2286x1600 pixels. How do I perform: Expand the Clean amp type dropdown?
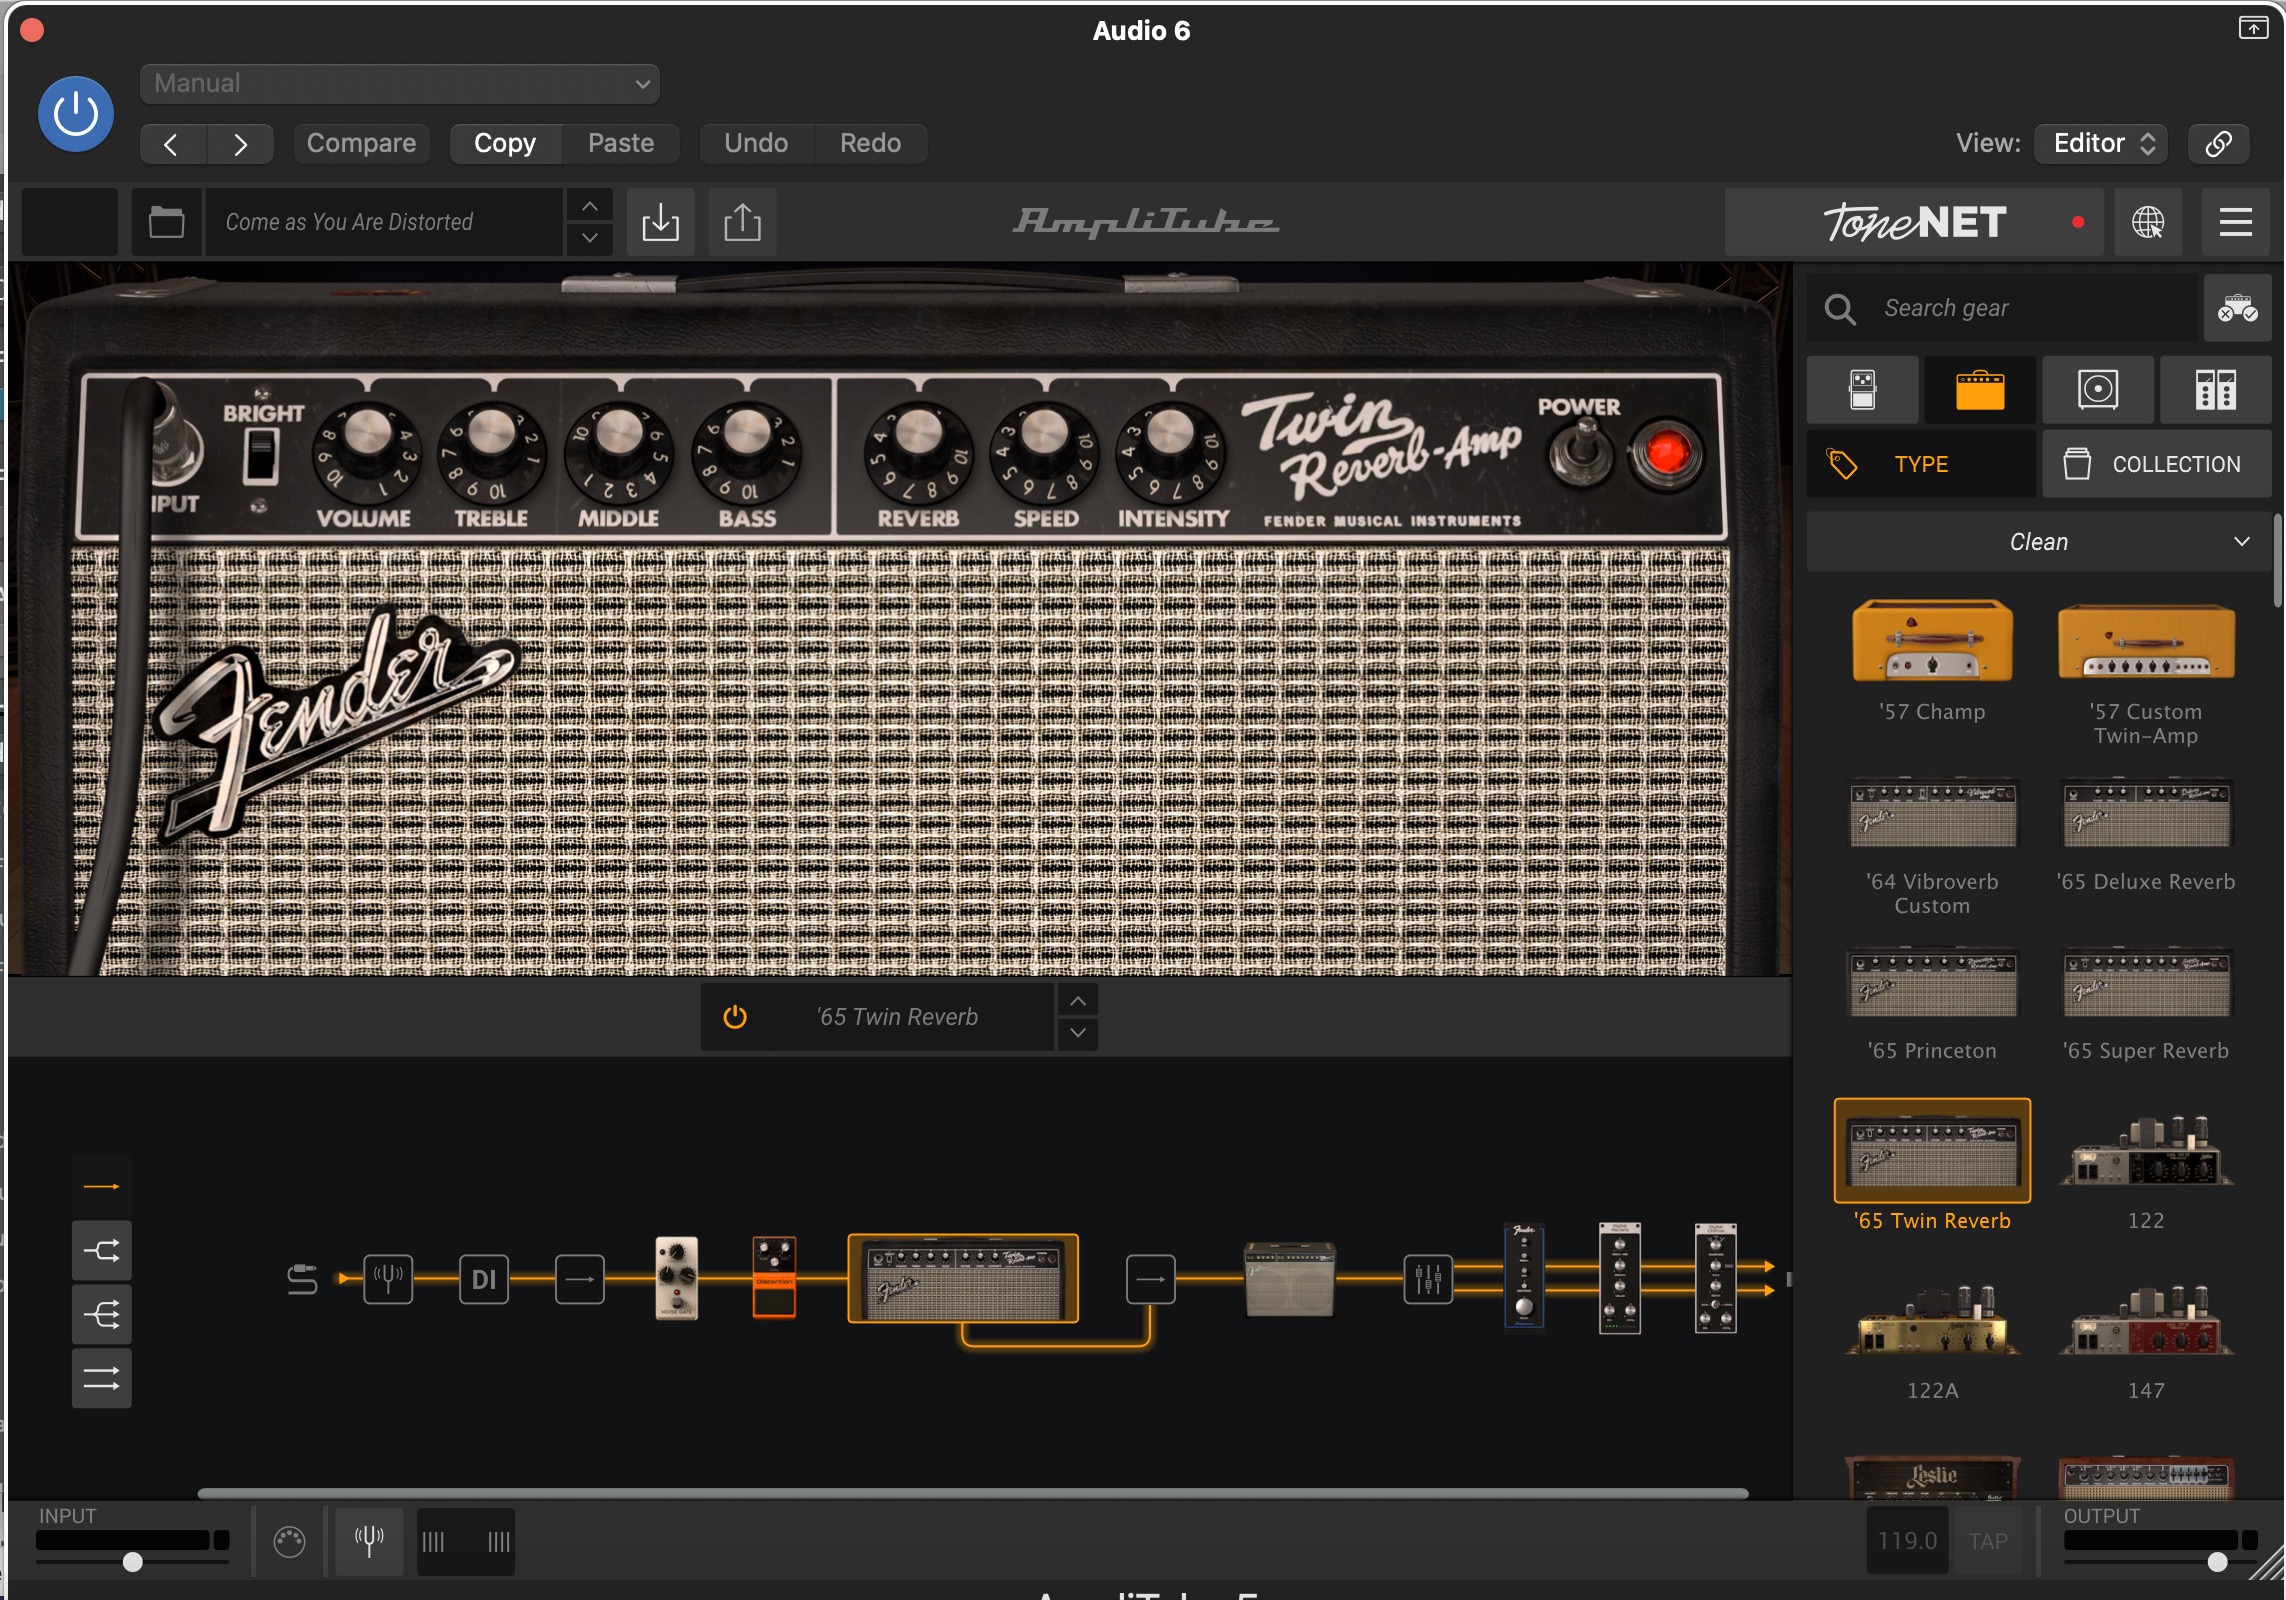coord(2039,542)
